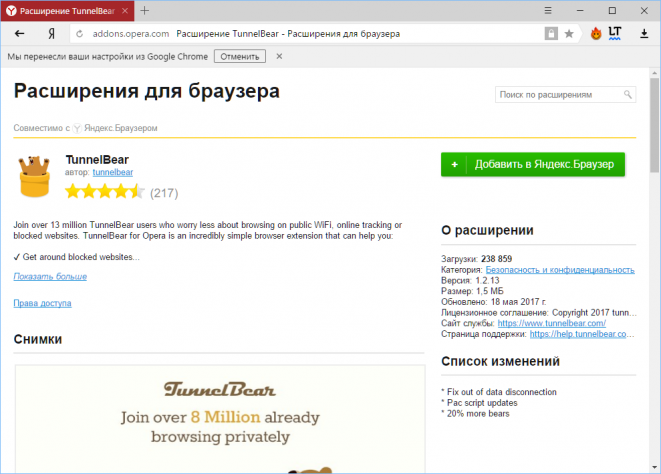661x474 pixels.
Task: Click the star rating for TunnelBear
Action: pos(104,192)
